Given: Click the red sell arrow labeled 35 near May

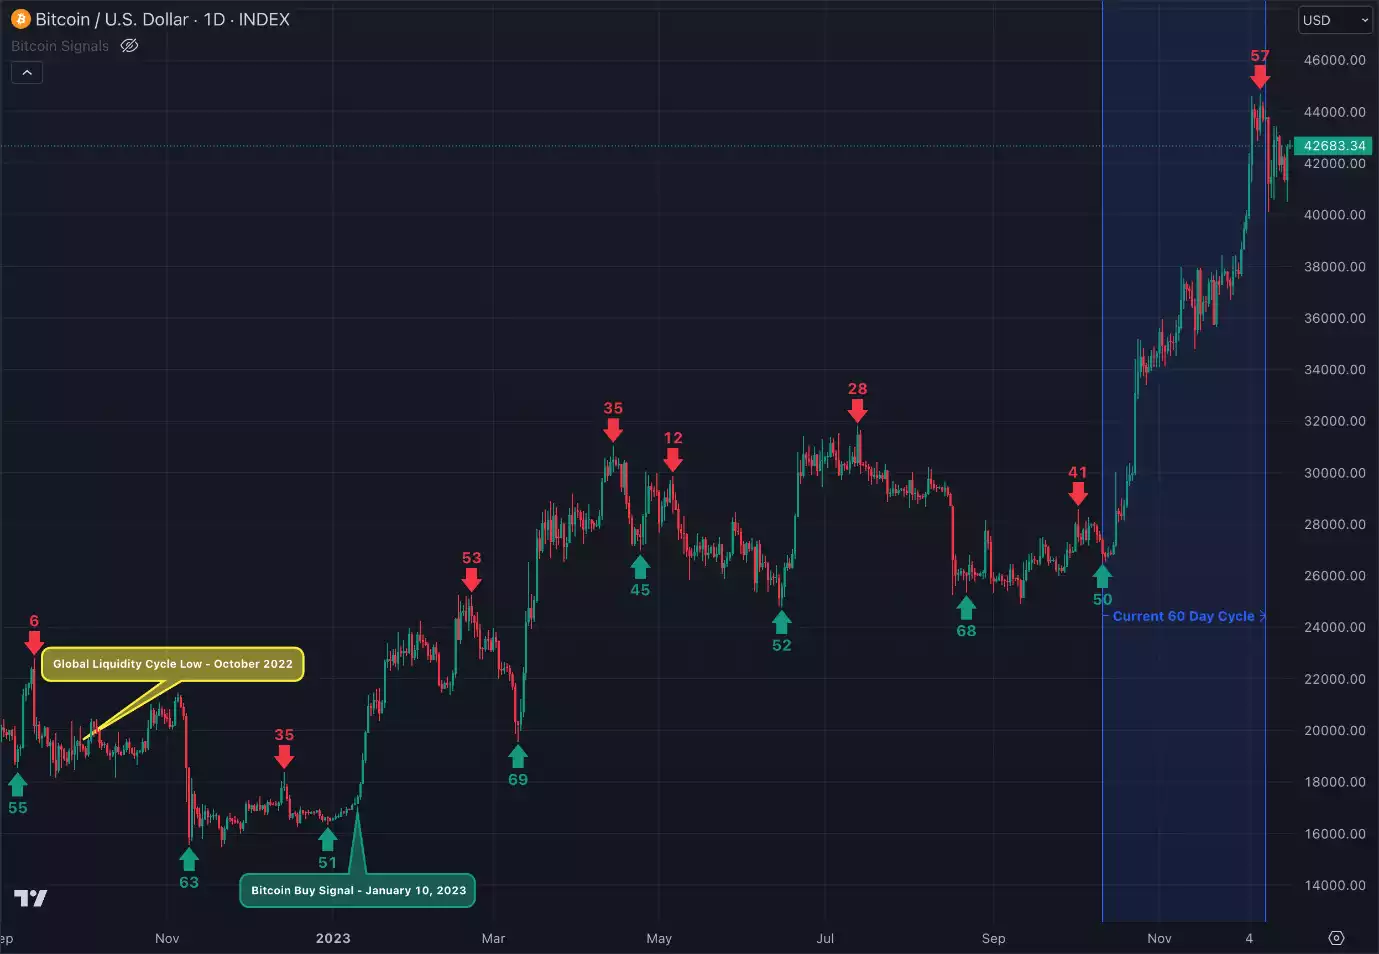Looking at the screenshot, I should pos(613,430).
